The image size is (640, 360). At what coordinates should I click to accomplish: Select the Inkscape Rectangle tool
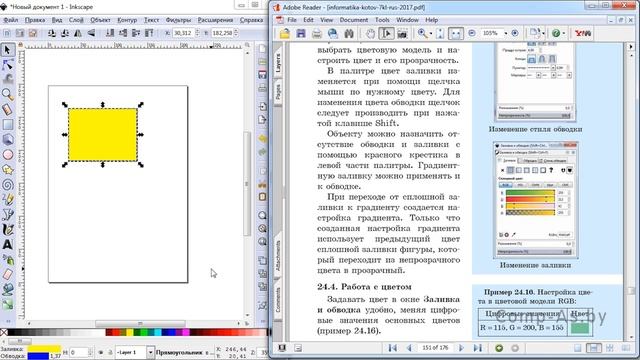point(7,124)
